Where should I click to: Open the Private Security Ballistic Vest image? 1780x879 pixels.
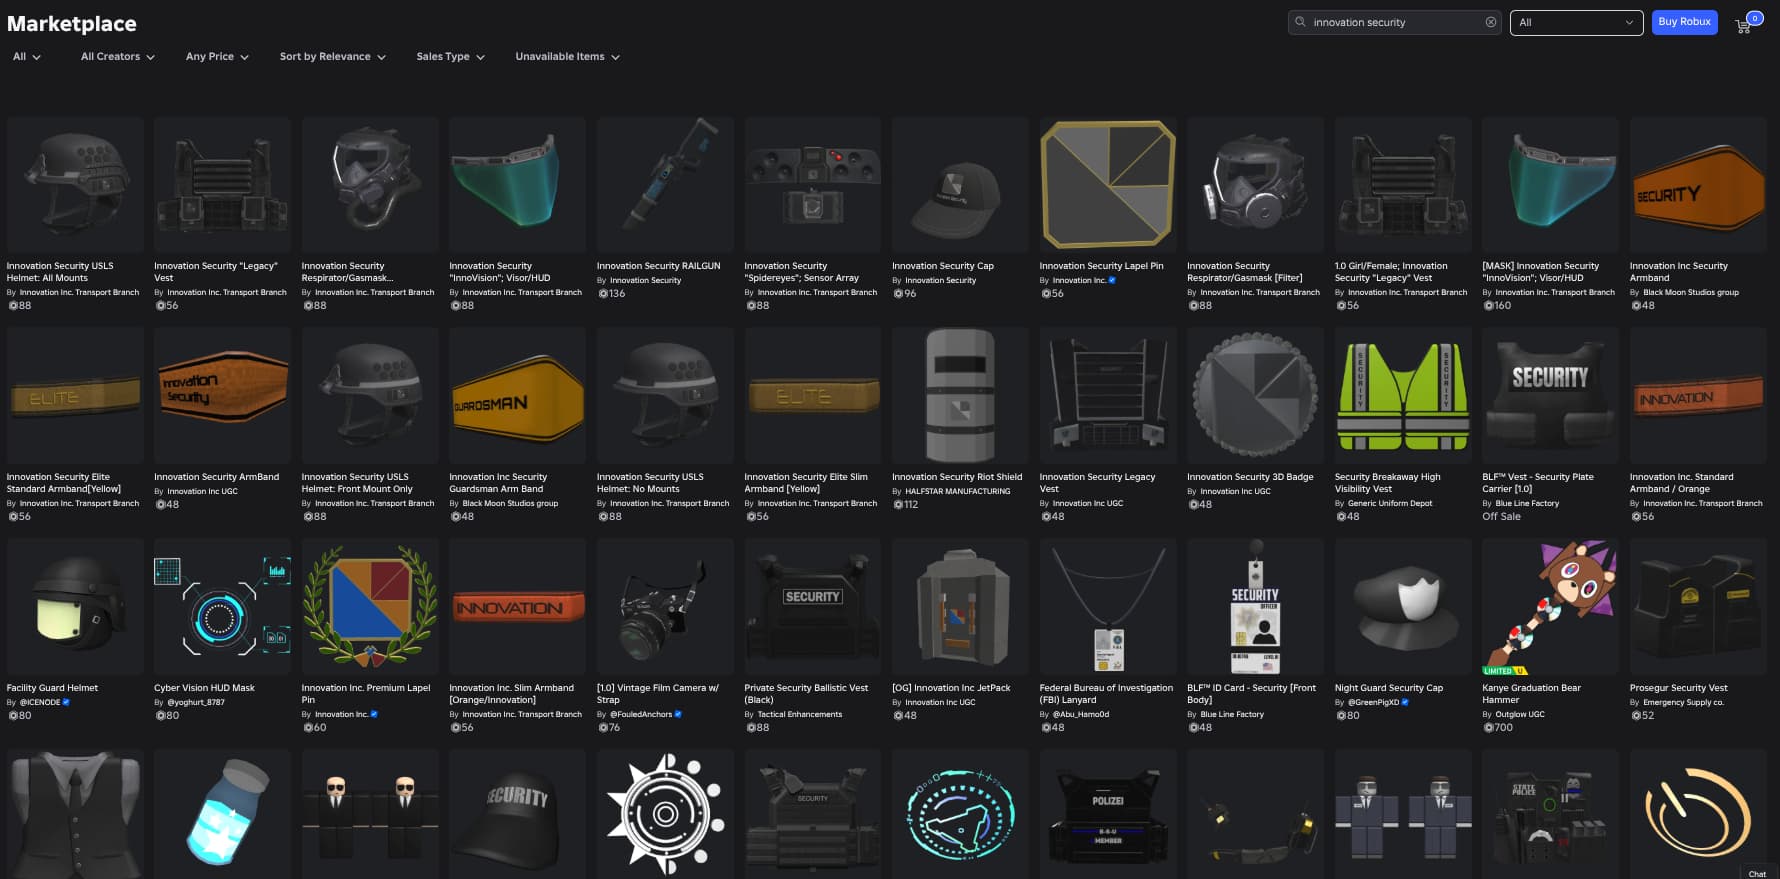tap(813, 607)
